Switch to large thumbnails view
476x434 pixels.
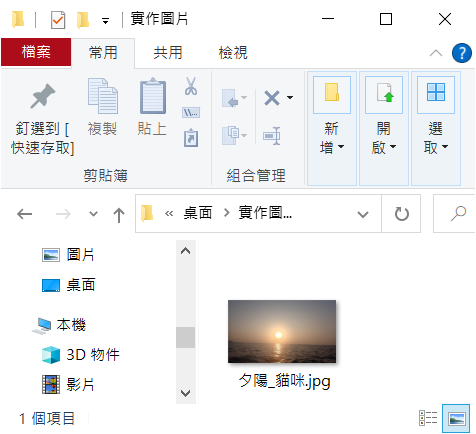point(456,418)
